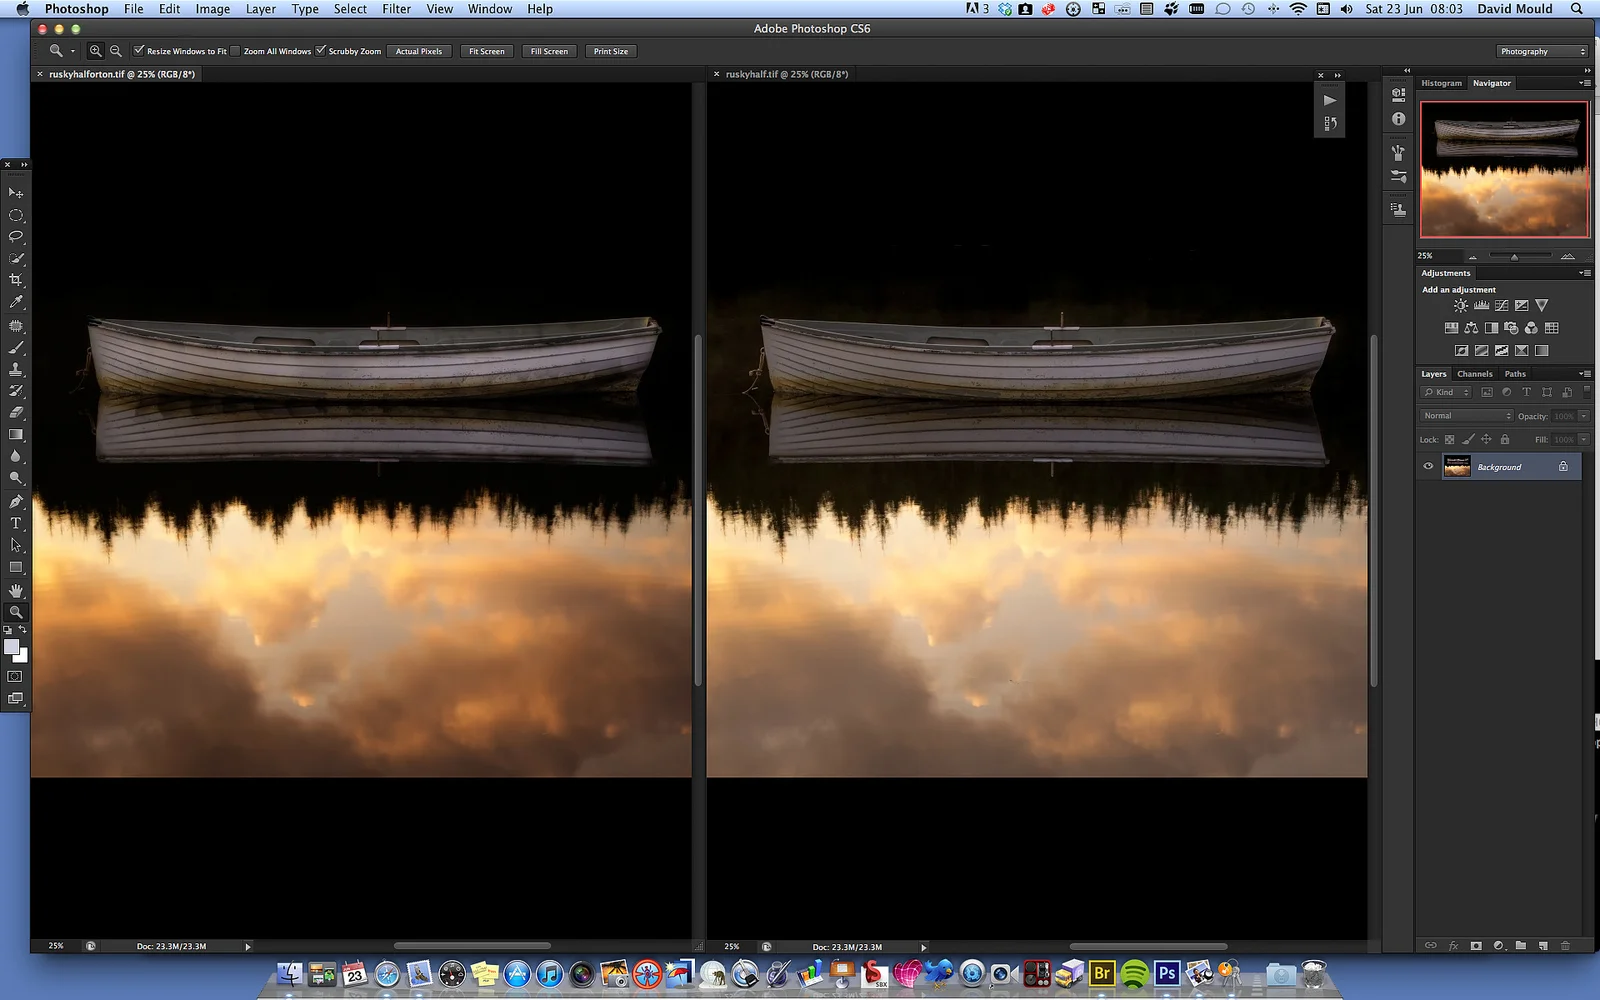Image resolution: width=1600 pixels, height=1000 pixels.
Task: Select the Eyedropper tool
Action: pyautogui.click(x=16, y=302)
